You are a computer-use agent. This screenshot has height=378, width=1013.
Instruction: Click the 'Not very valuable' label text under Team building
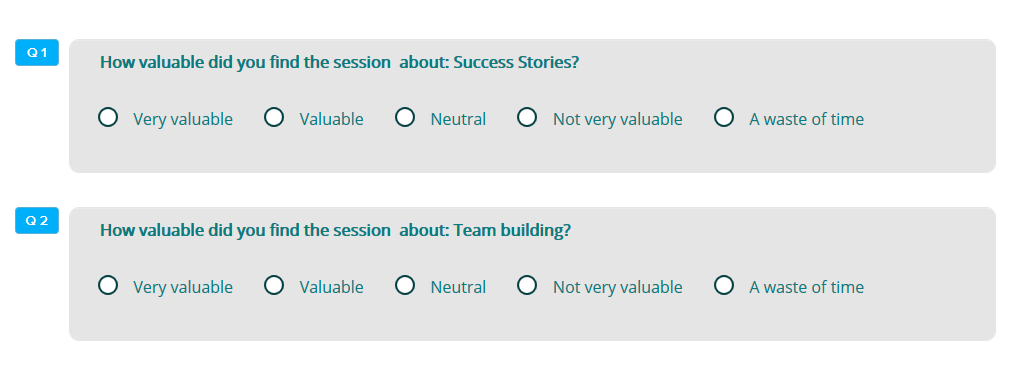pos(618,288)
